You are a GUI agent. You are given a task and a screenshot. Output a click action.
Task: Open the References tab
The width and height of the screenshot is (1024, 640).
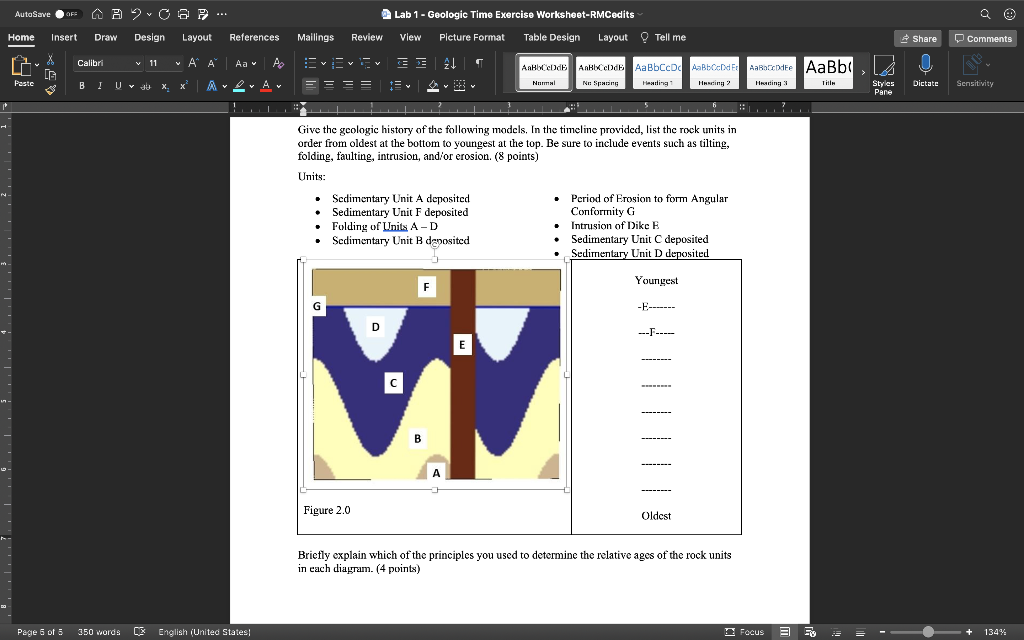pos(254,37)
